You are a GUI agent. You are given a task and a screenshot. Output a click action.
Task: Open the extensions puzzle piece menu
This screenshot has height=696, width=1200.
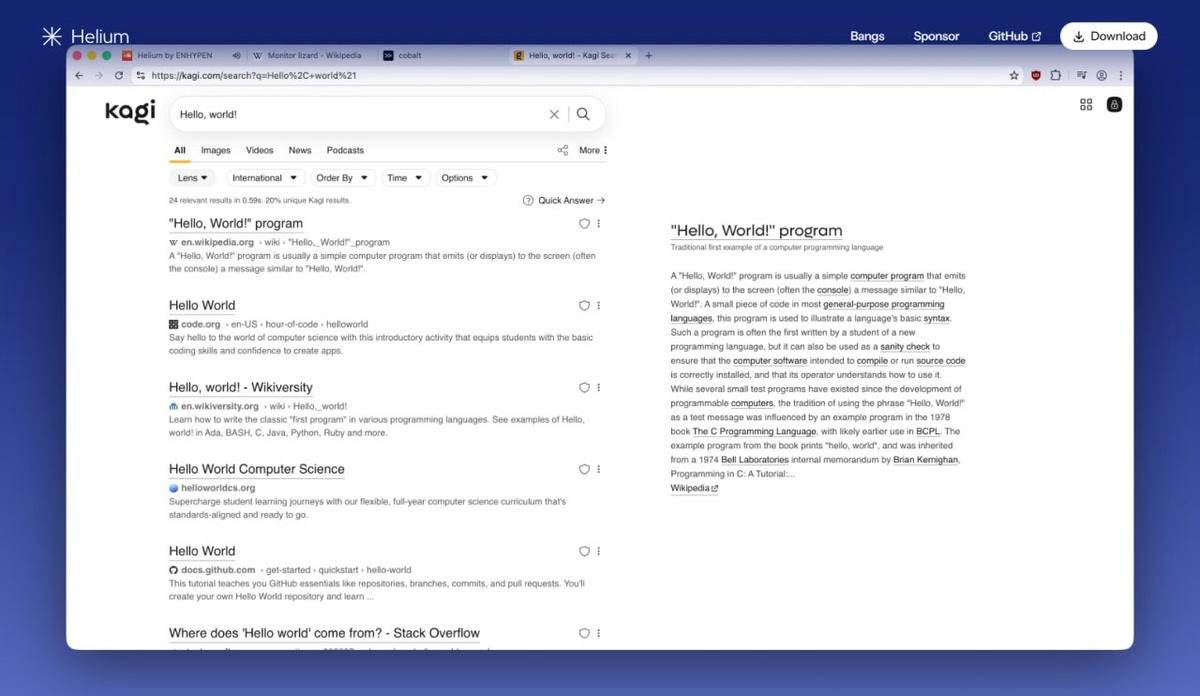pyautogui.click(x=1058, y=75)
